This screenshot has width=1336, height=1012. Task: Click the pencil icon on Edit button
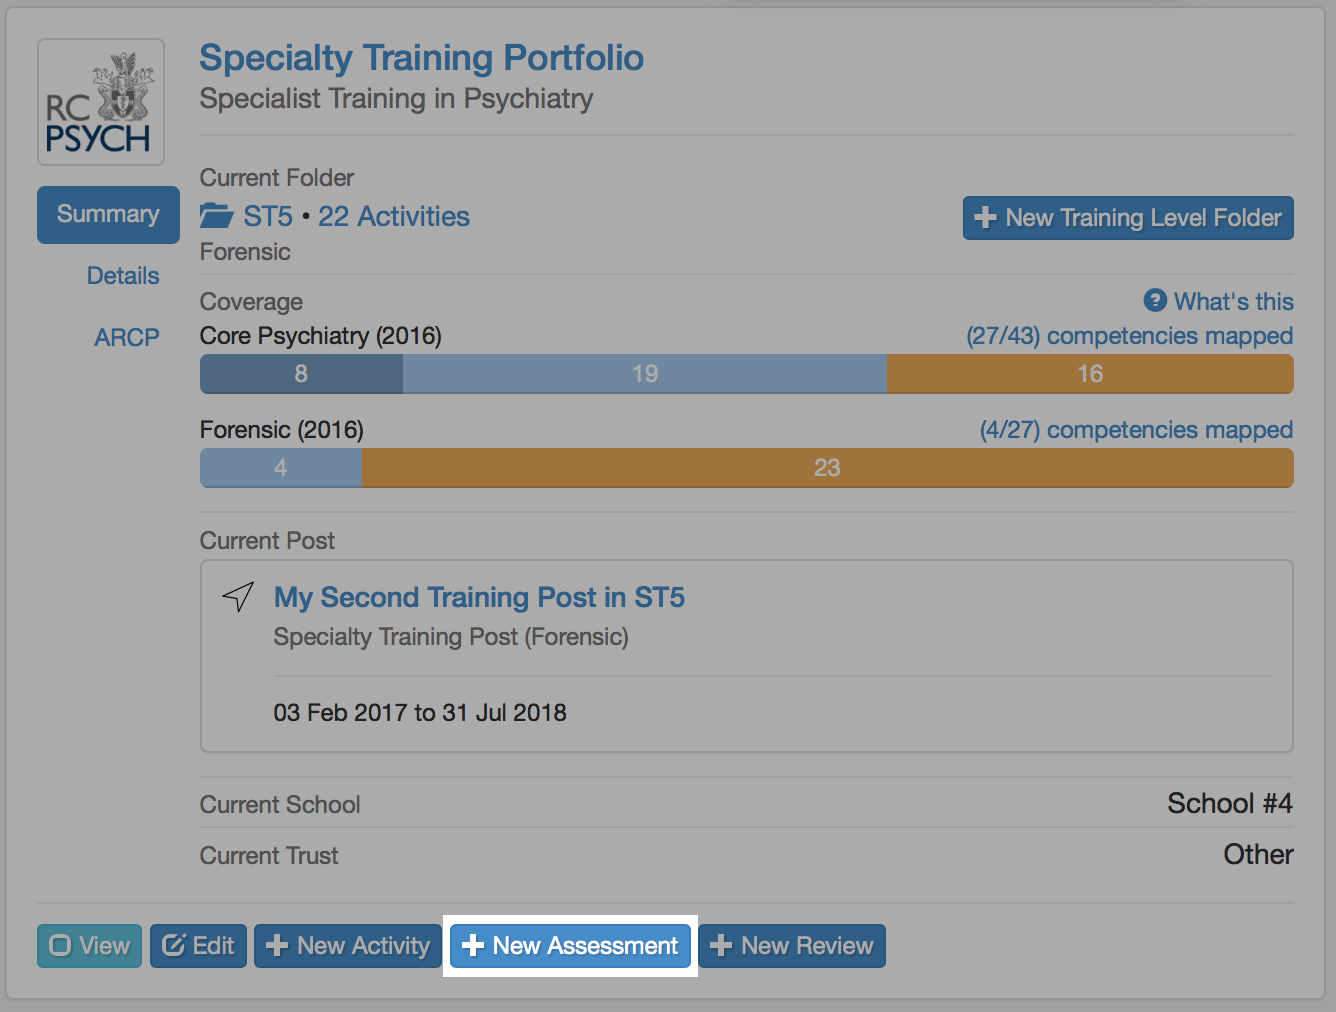174,946
